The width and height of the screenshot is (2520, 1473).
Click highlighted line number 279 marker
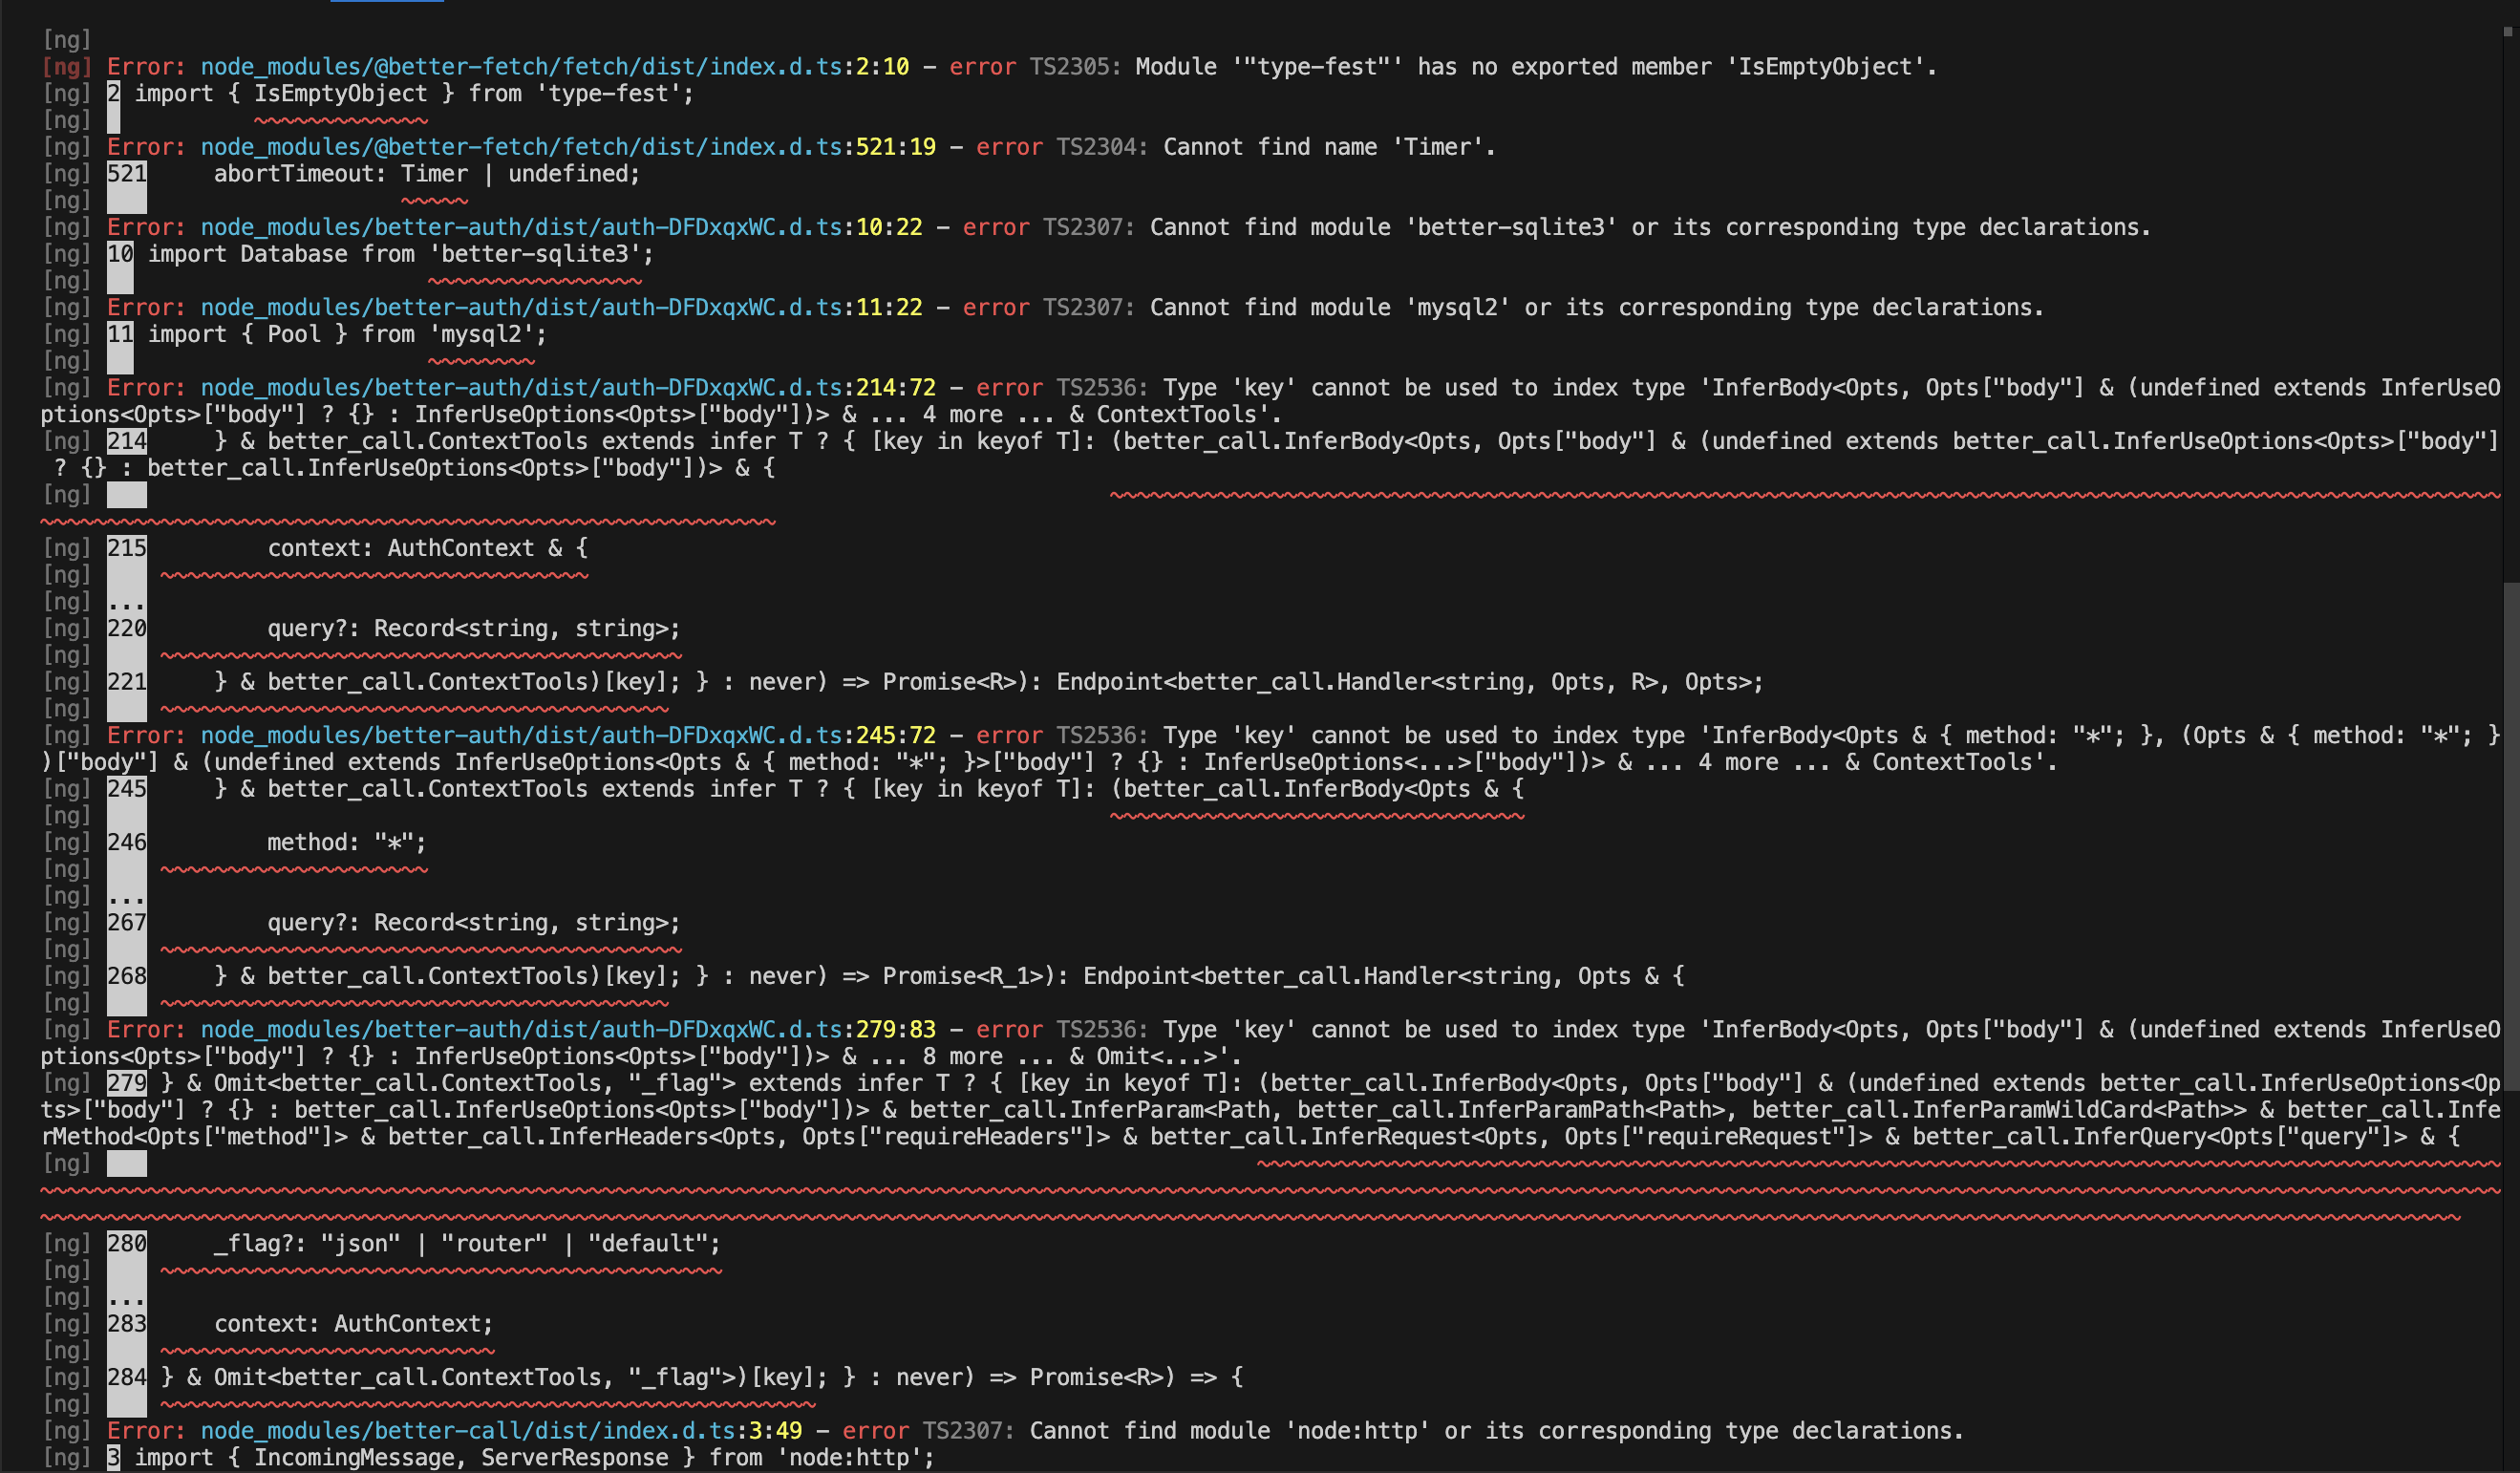[126, 1083]
